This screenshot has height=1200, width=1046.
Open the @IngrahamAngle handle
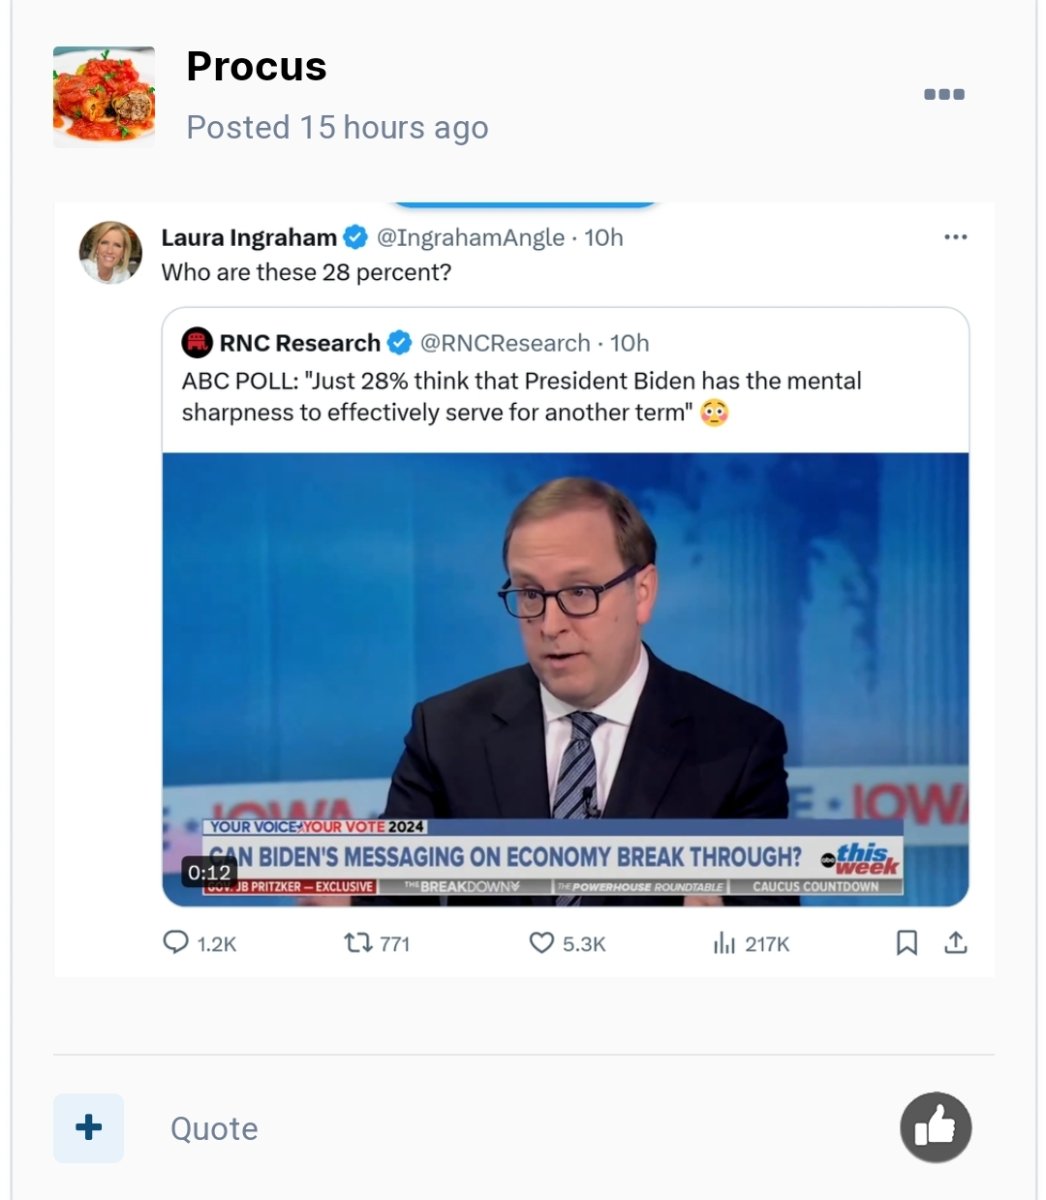[470, 237]
